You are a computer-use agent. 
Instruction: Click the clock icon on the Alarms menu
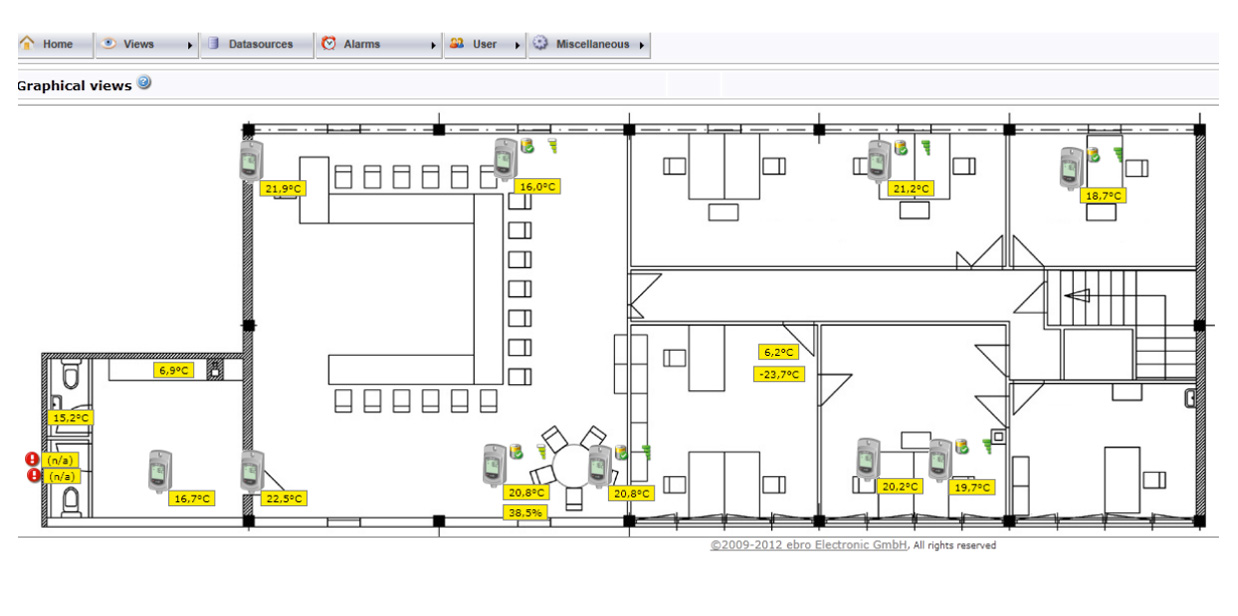329,43
